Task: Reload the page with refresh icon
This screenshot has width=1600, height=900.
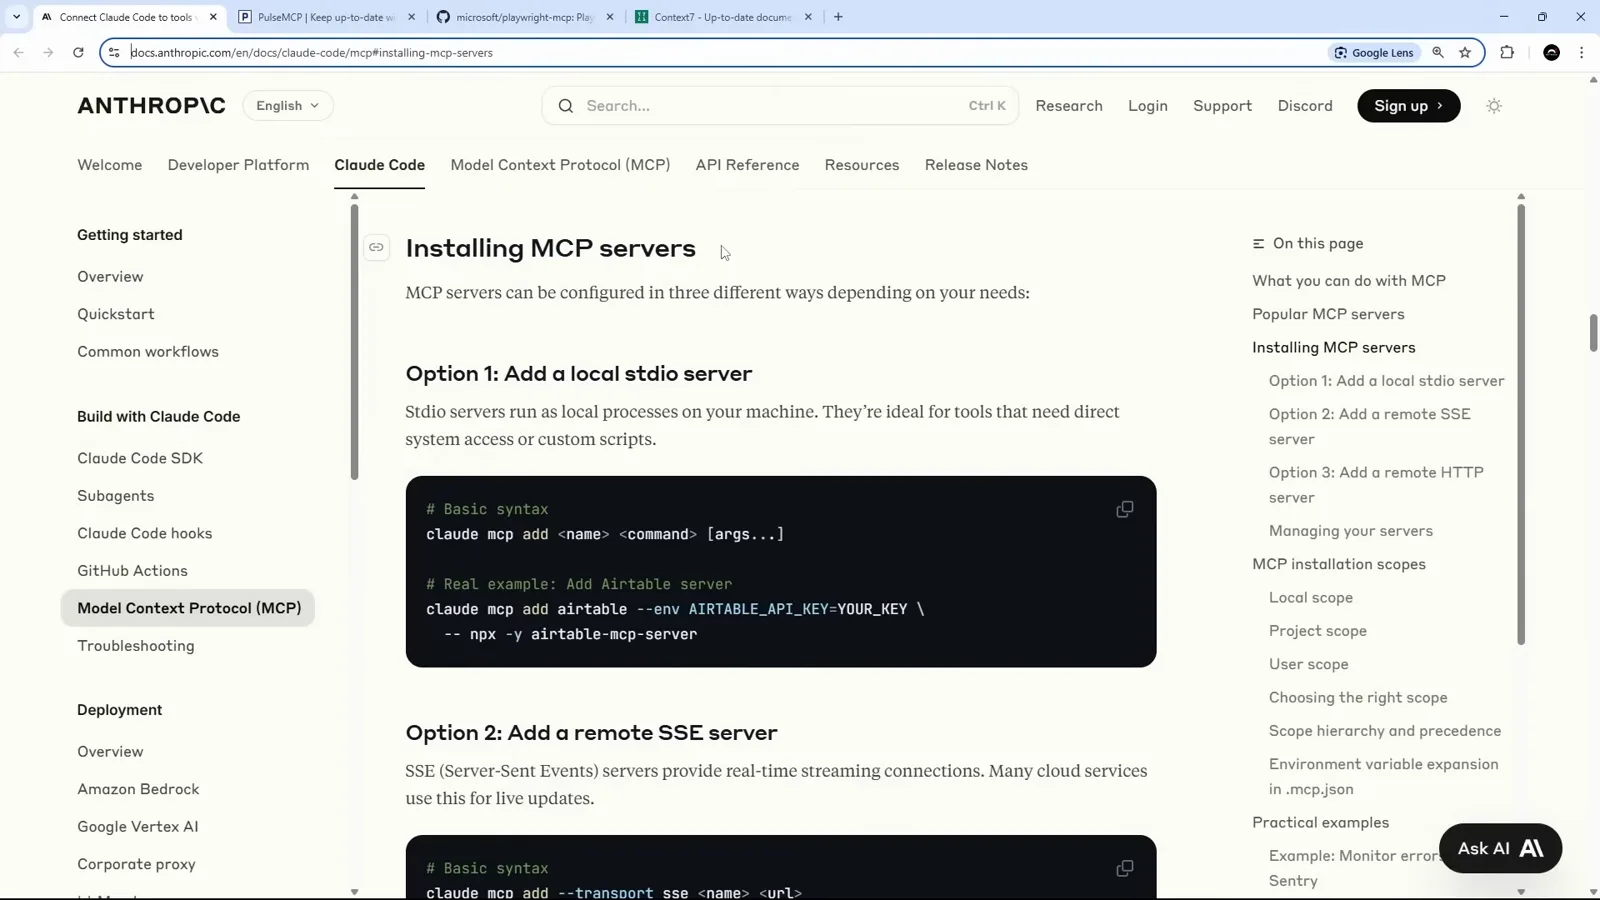Action: click(78, 52)
